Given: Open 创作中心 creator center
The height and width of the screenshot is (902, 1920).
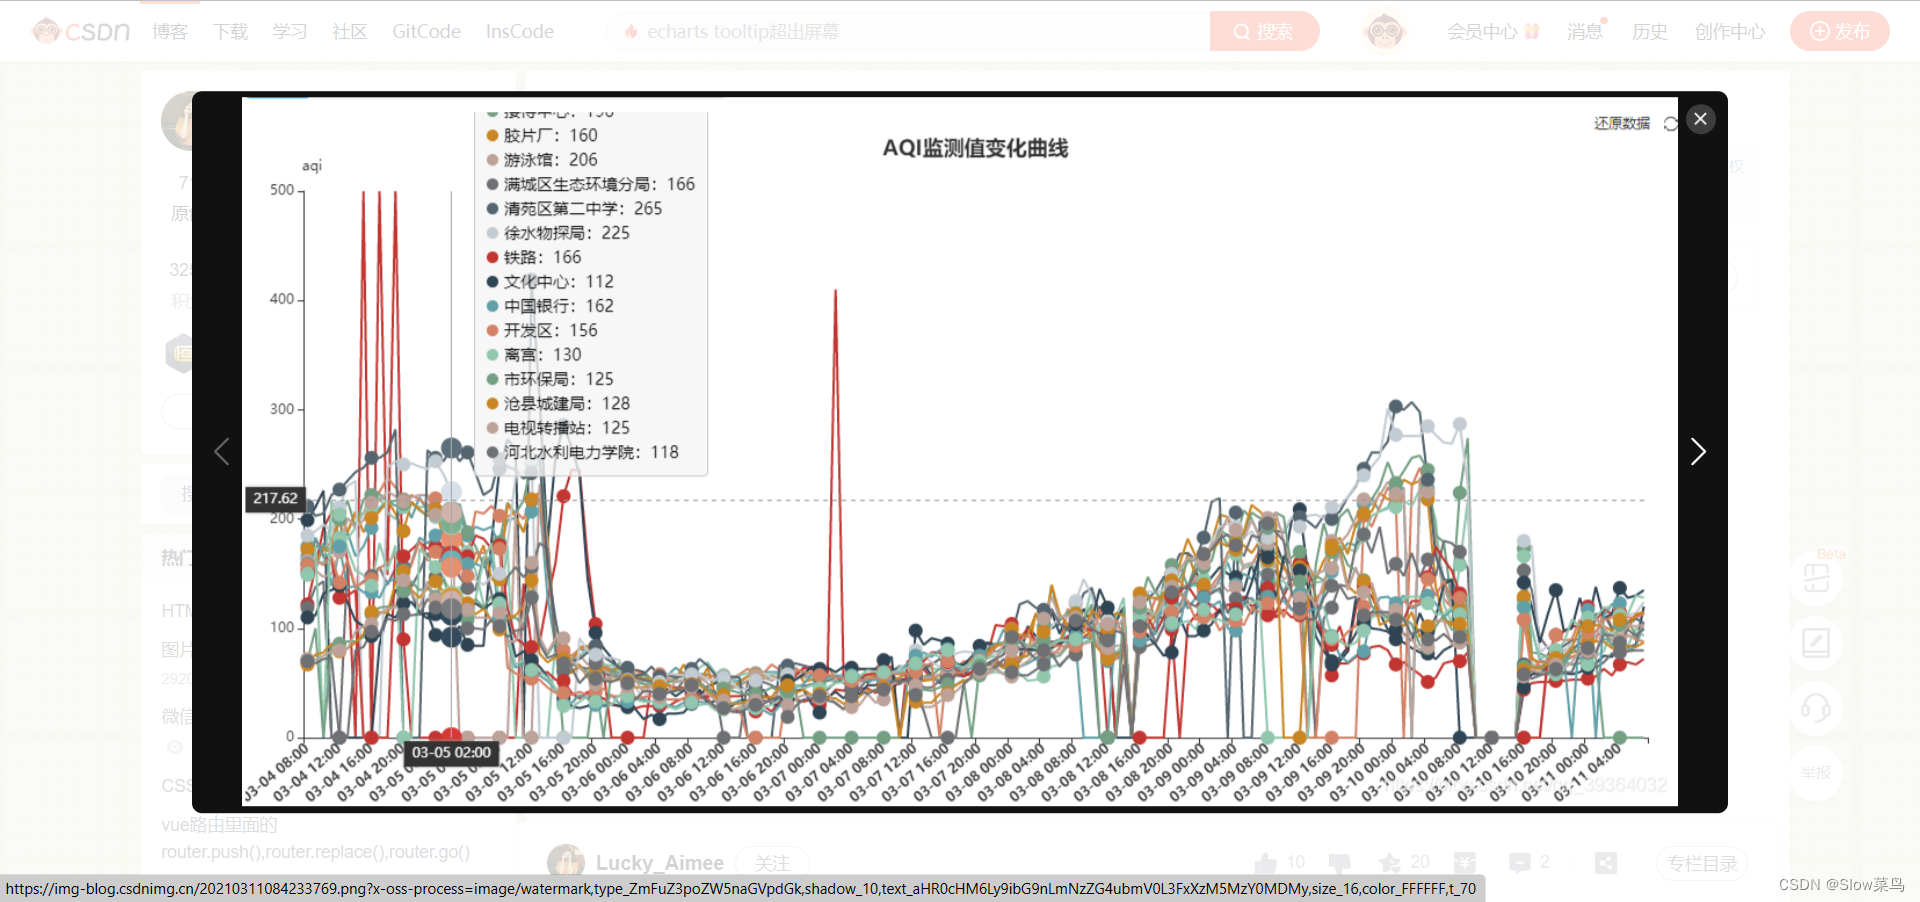Looking at the screenshot, I should (x=1730, y=31).
